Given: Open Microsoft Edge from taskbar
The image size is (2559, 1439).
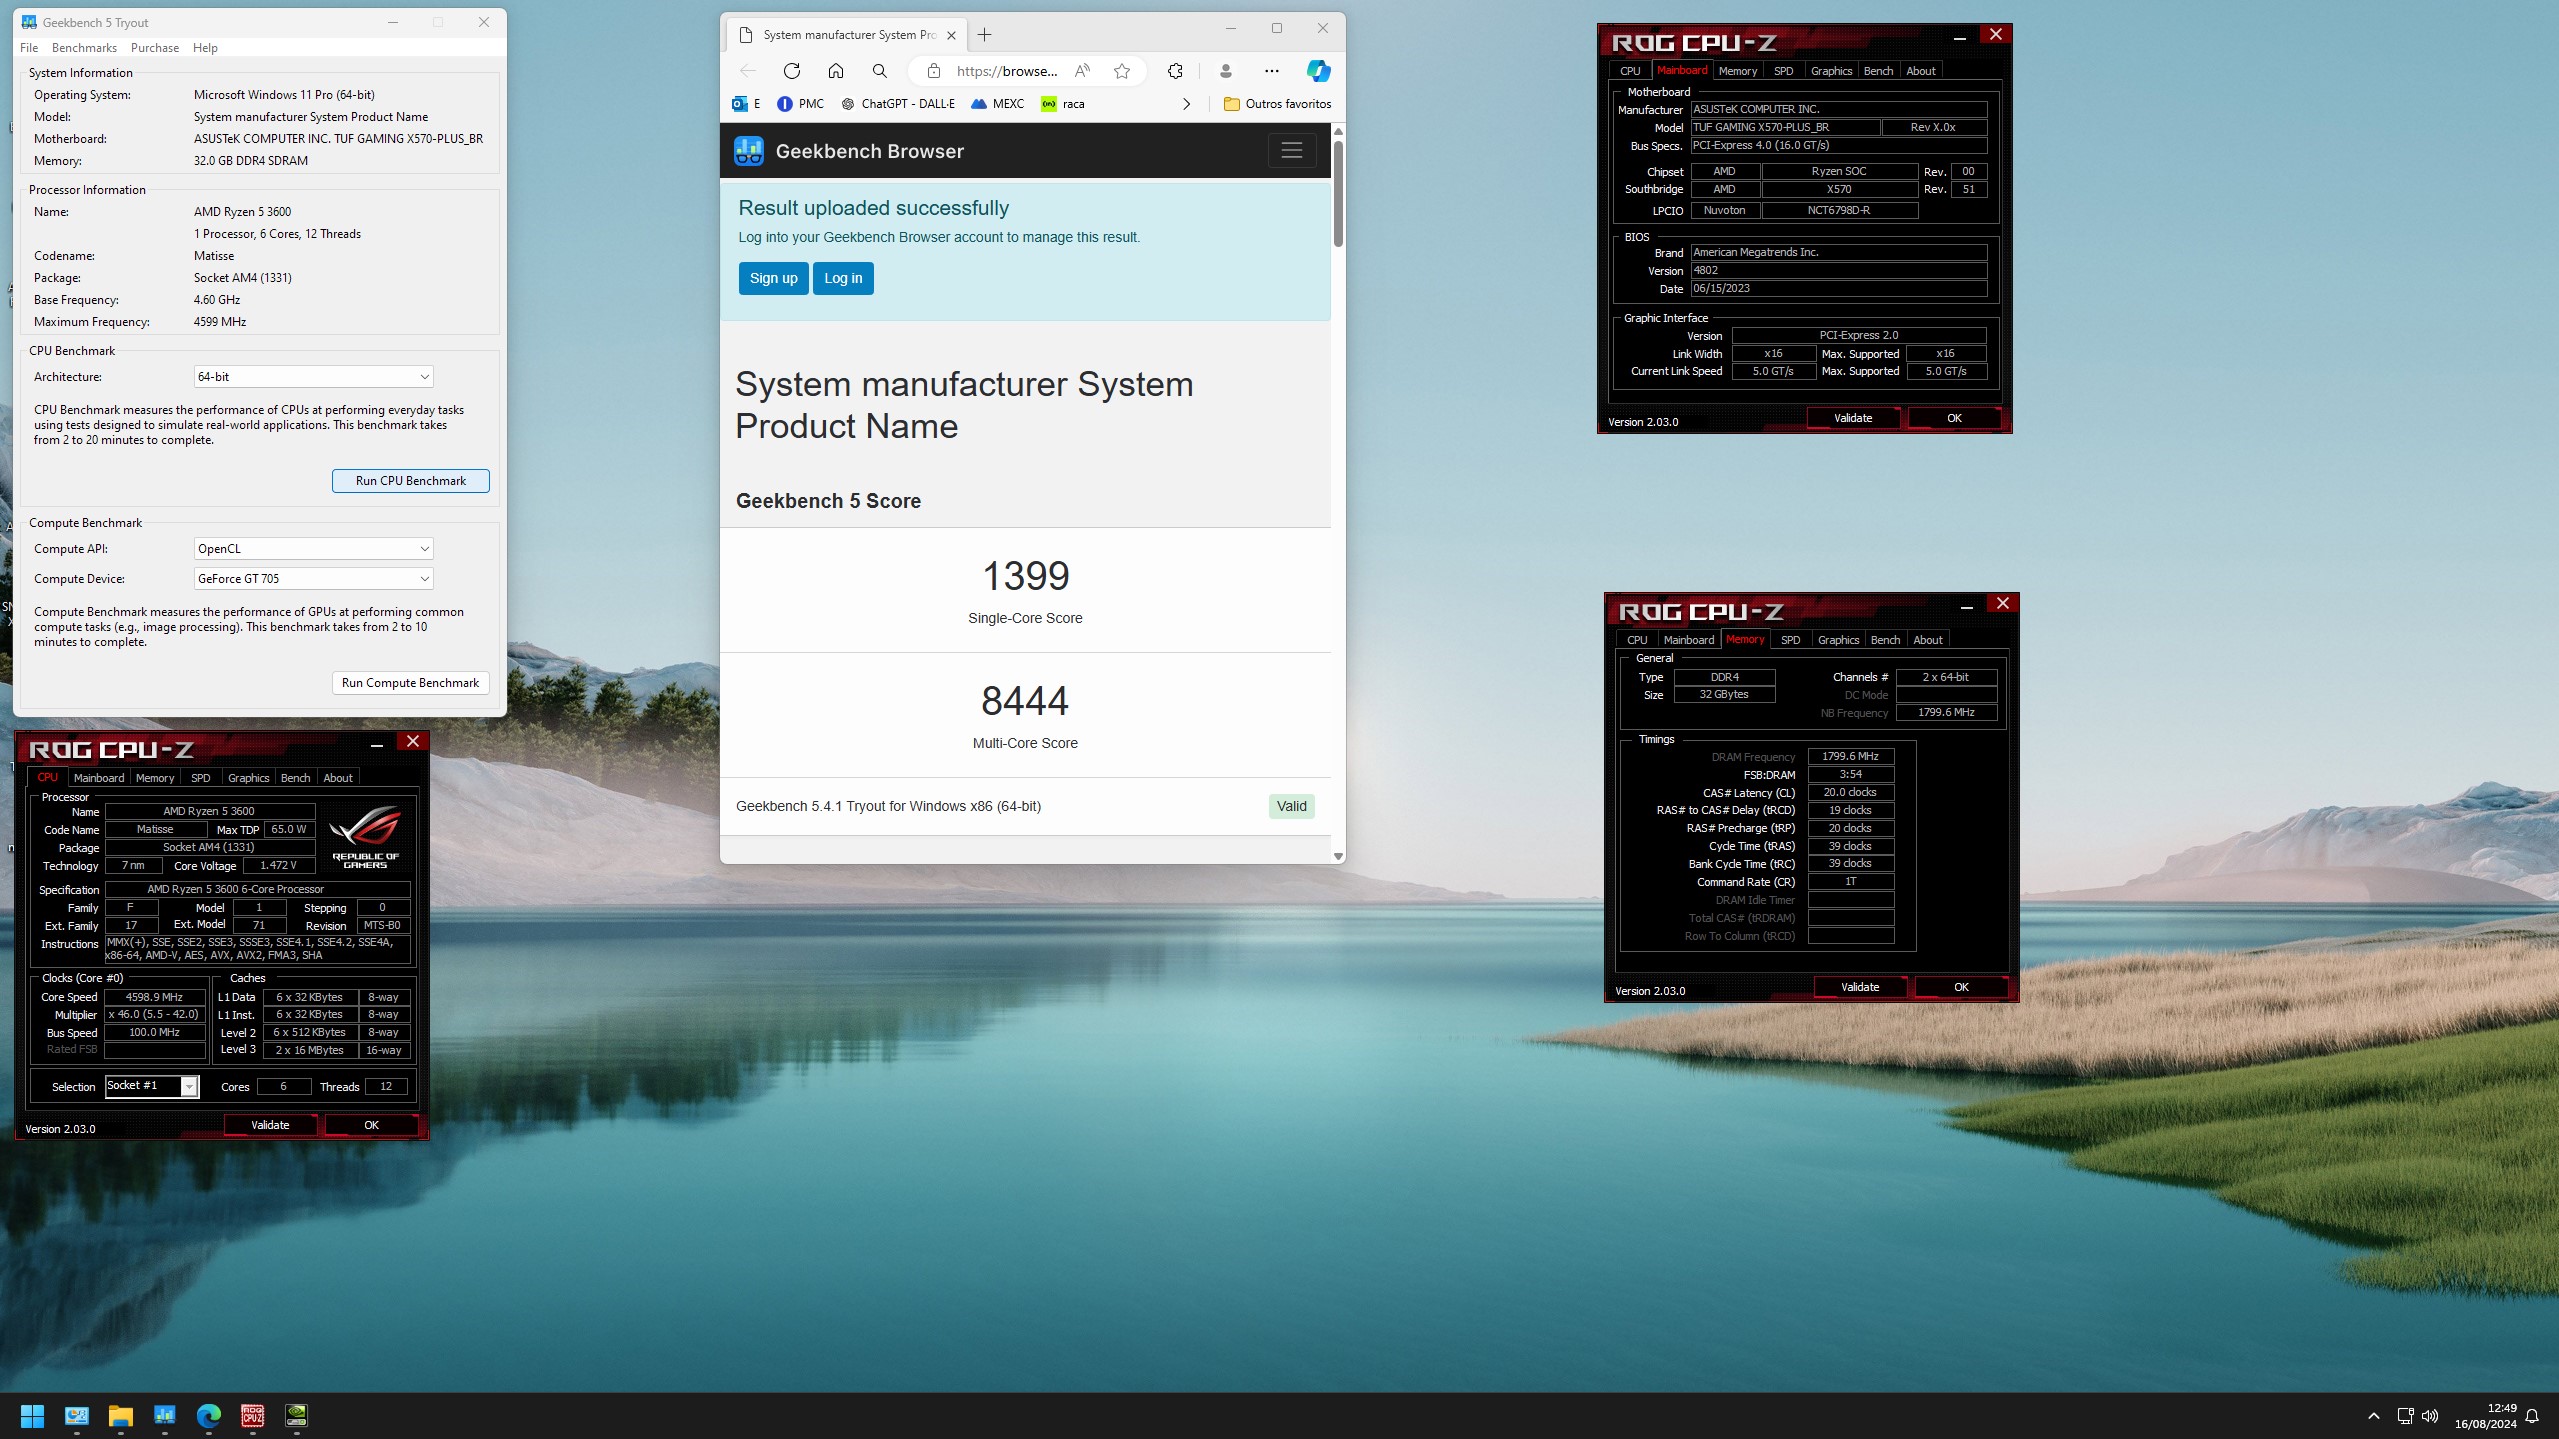Looking at the screenshot, I should pos(208,1416).
